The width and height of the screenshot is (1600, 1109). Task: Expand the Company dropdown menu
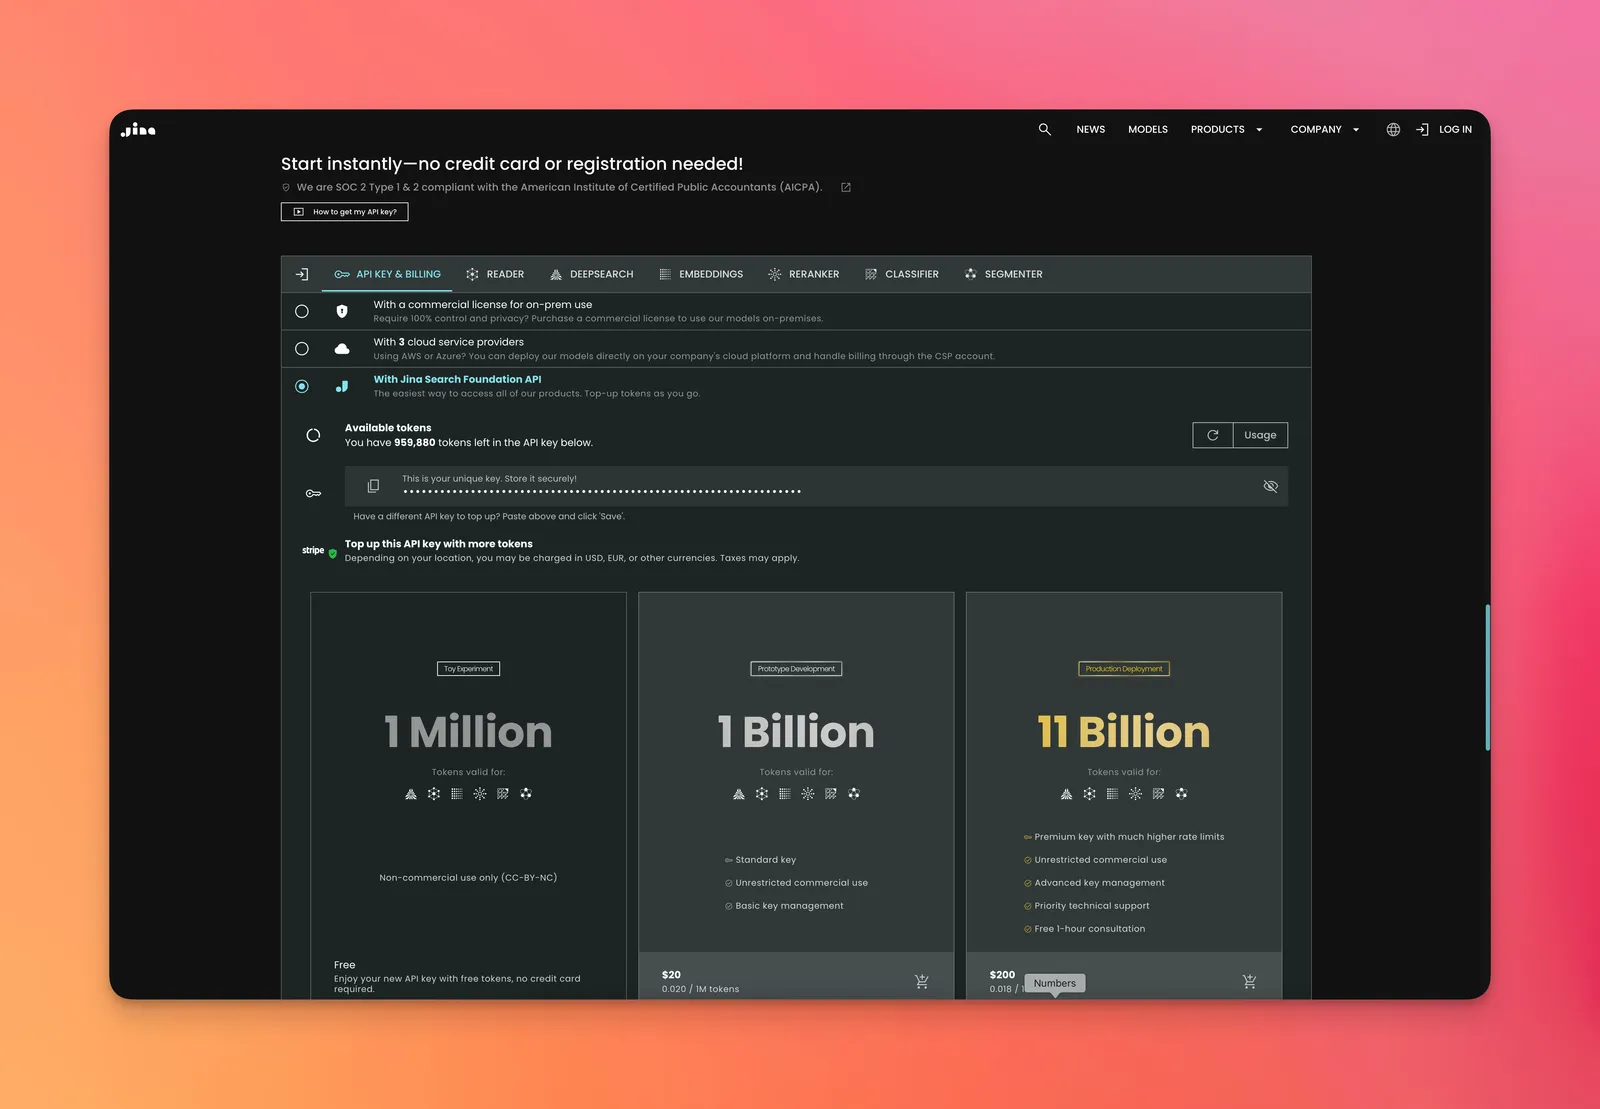pos(1324,129)
